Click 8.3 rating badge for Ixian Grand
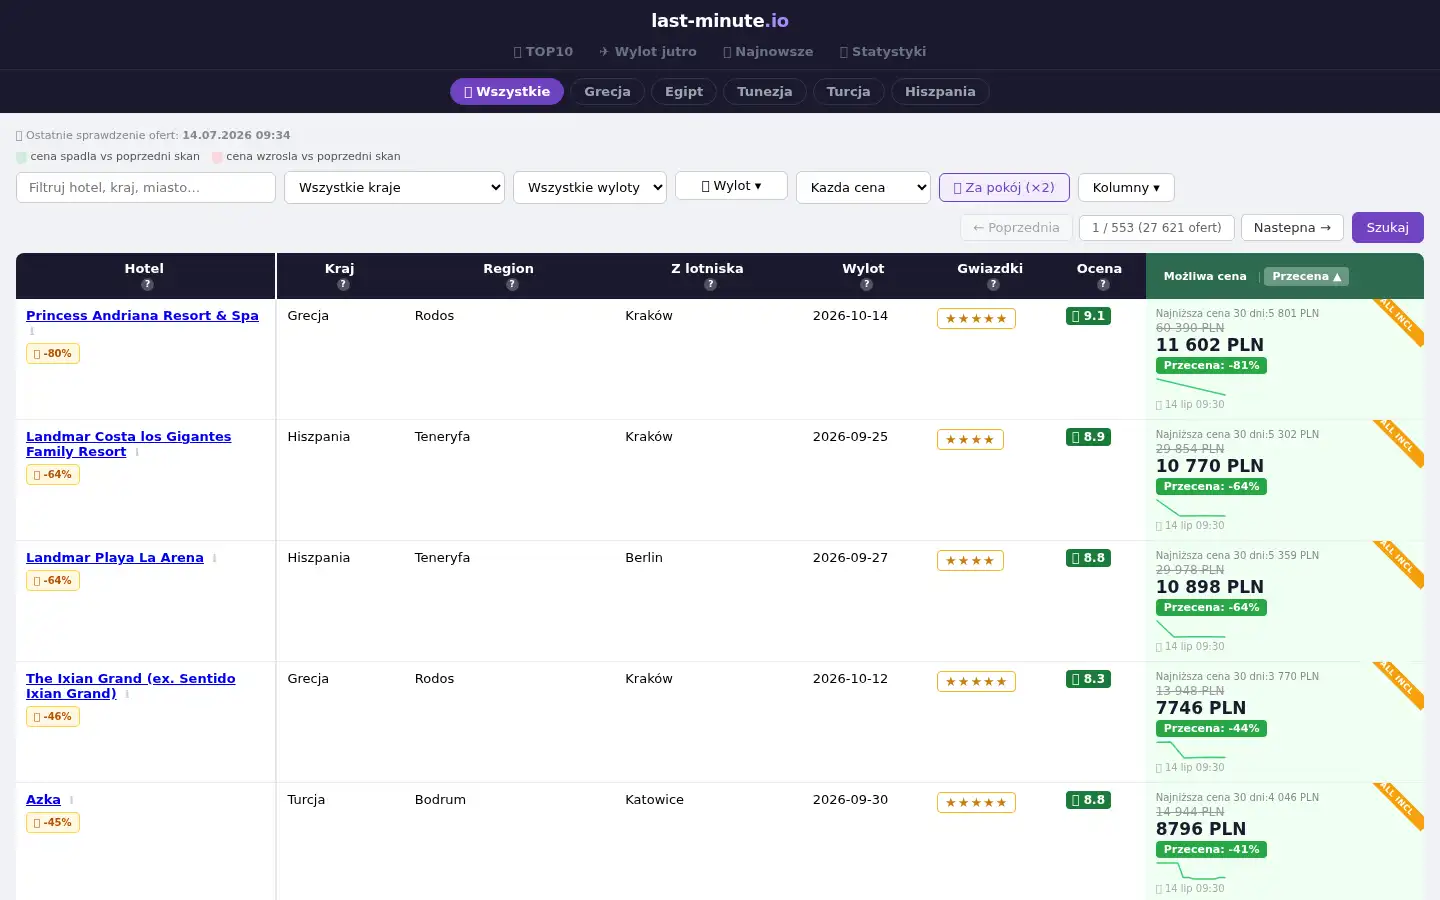The width and height of the screenshot is (1440, 900). coord(1088,679)
